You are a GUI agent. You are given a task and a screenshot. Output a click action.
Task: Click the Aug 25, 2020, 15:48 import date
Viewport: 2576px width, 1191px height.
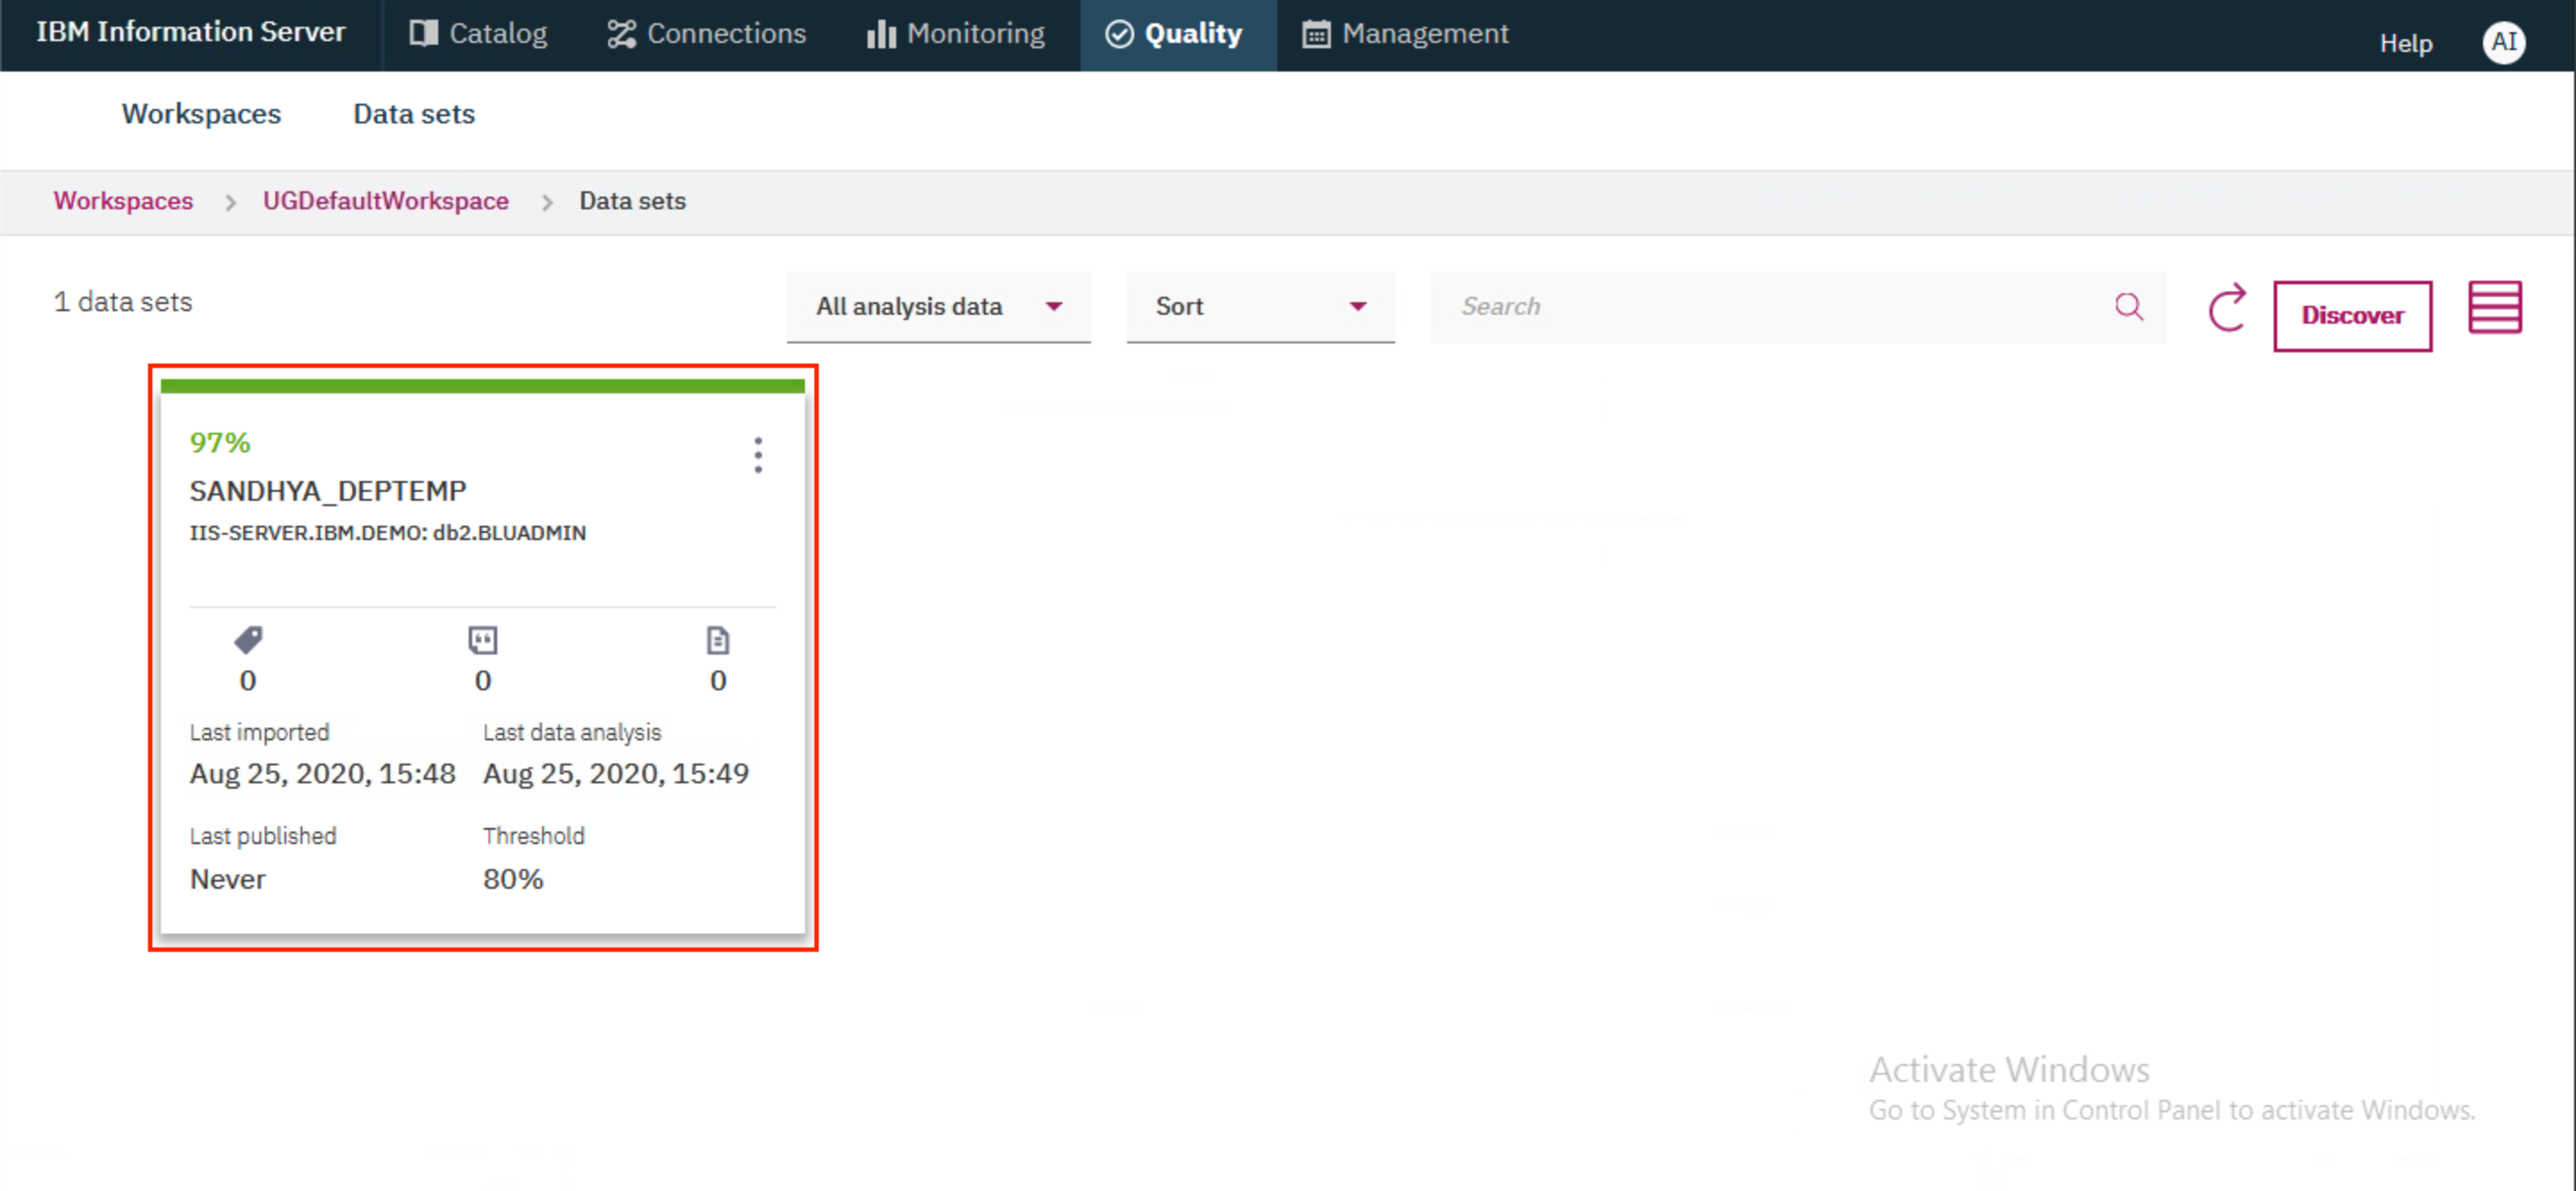[x=323, y=774]
